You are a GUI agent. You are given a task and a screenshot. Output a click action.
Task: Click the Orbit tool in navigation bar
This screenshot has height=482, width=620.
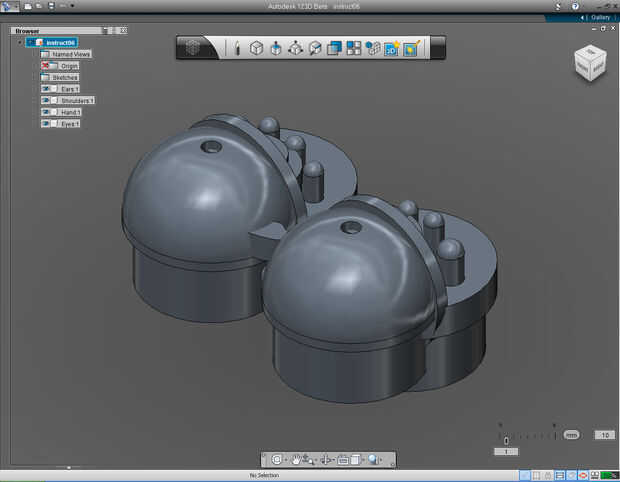277,460
